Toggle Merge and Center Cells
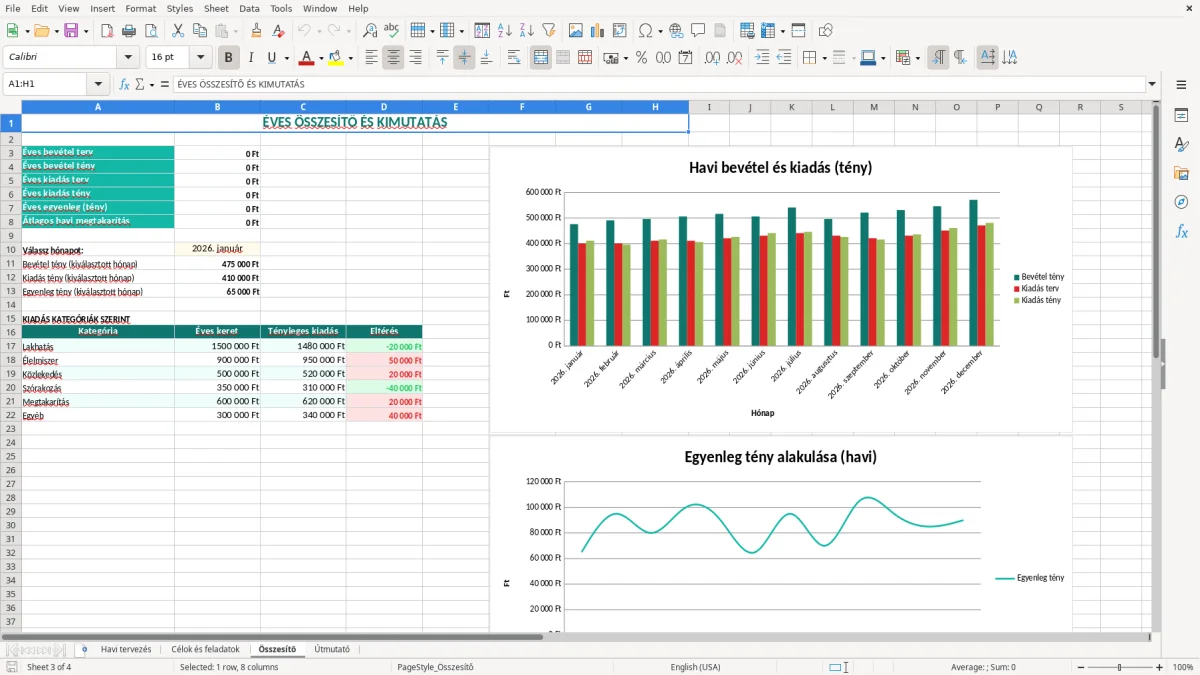This screenshot has width=1200, height=675. click(540, 58)
